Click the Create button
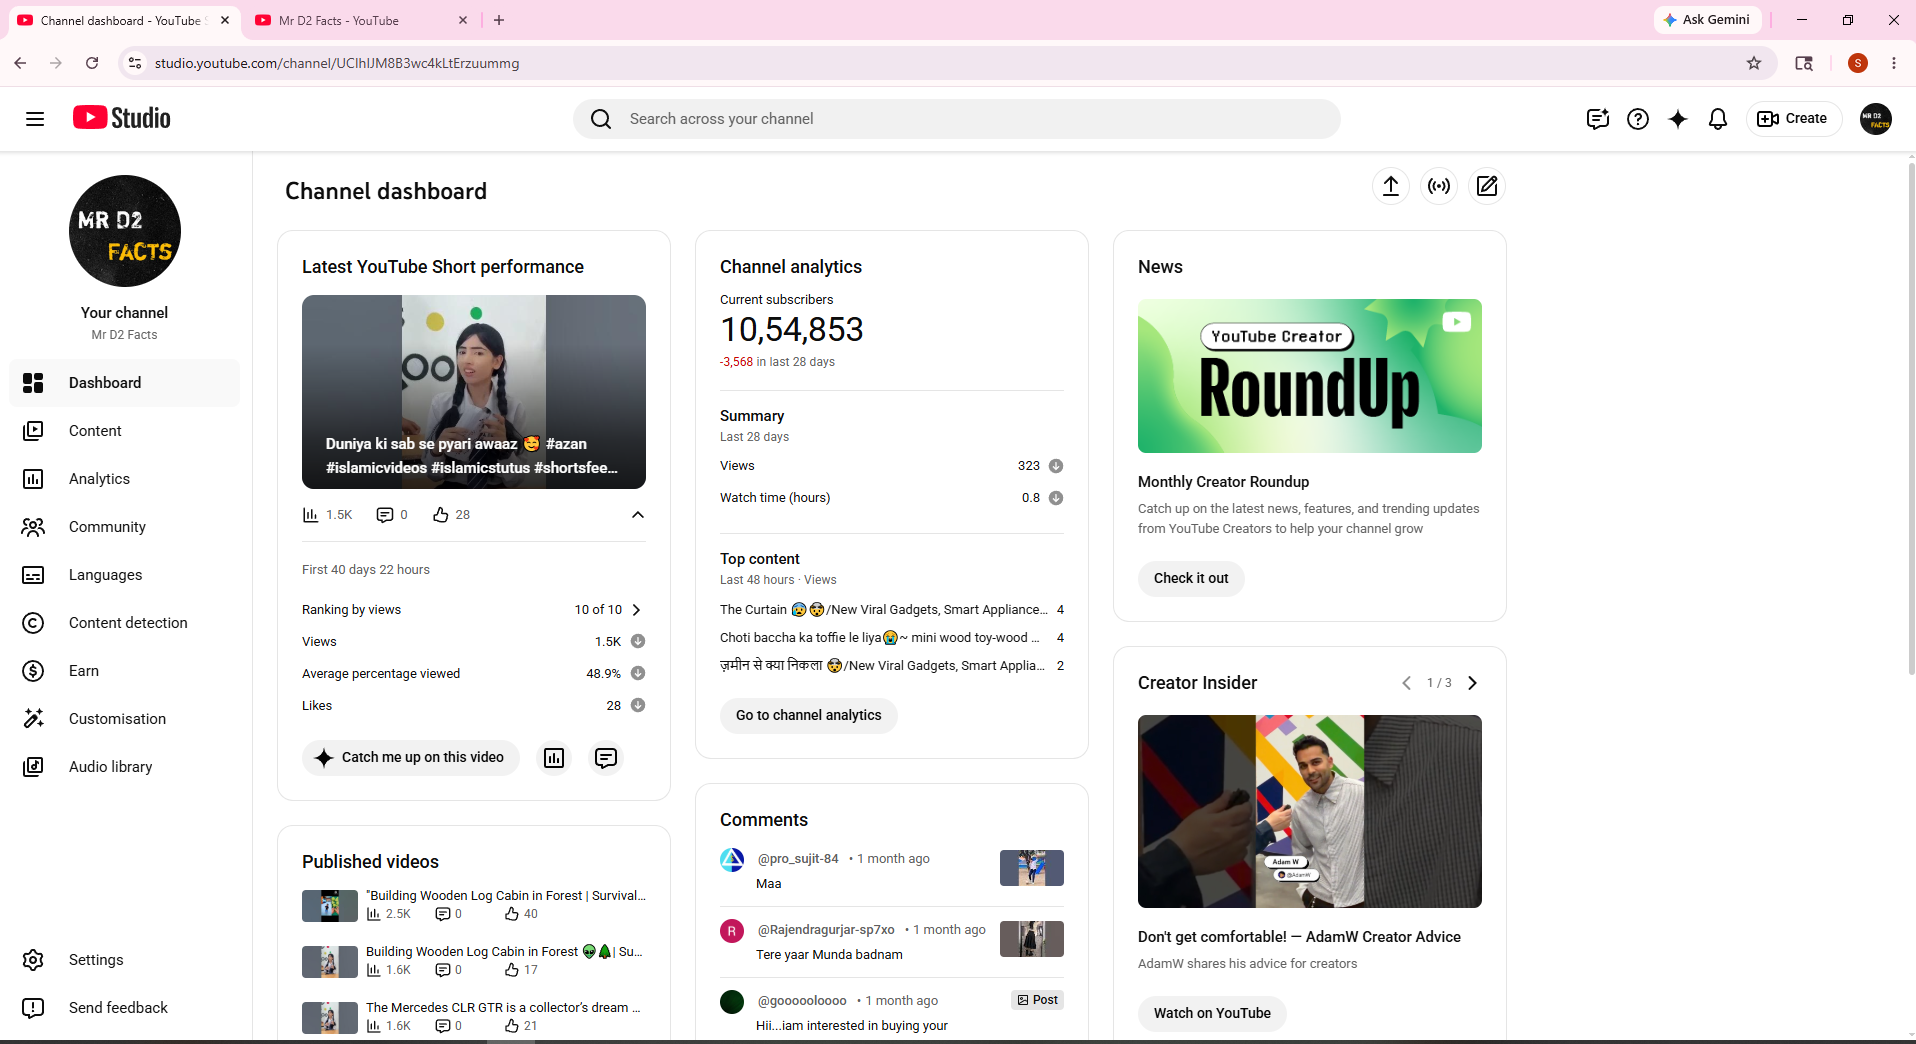This screenshot has height=1044, width=1916. click(x=1793, y=119)
